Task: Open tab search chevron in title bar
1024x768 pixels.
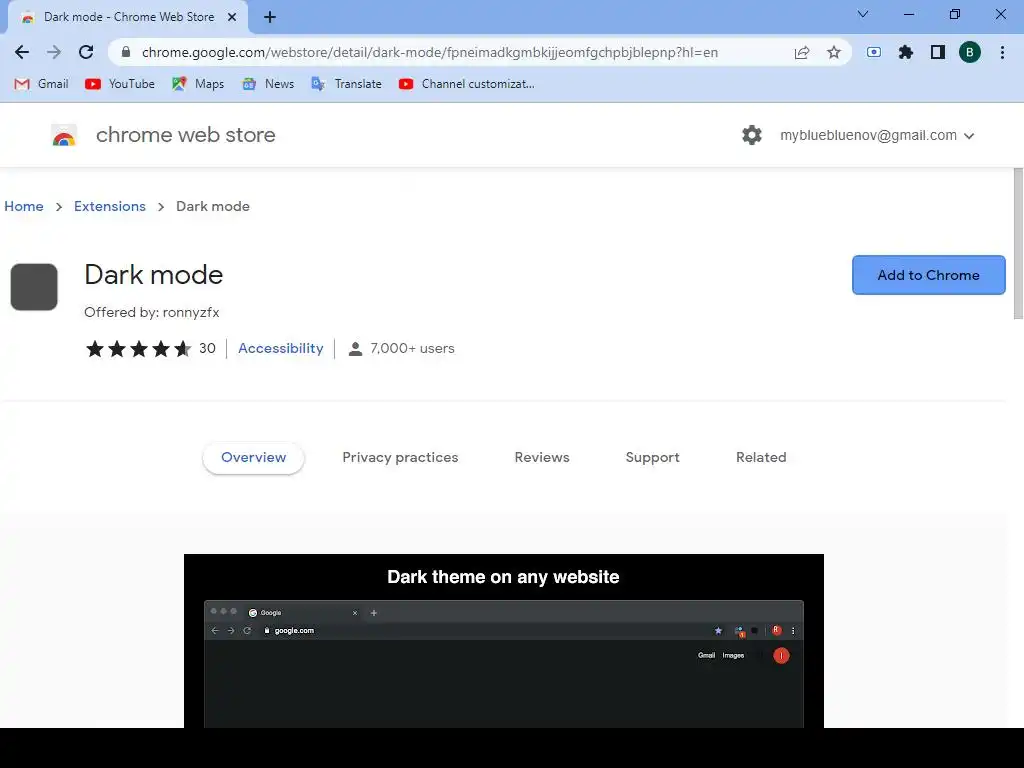Action: pyautogui.click(x=863, y=14)
